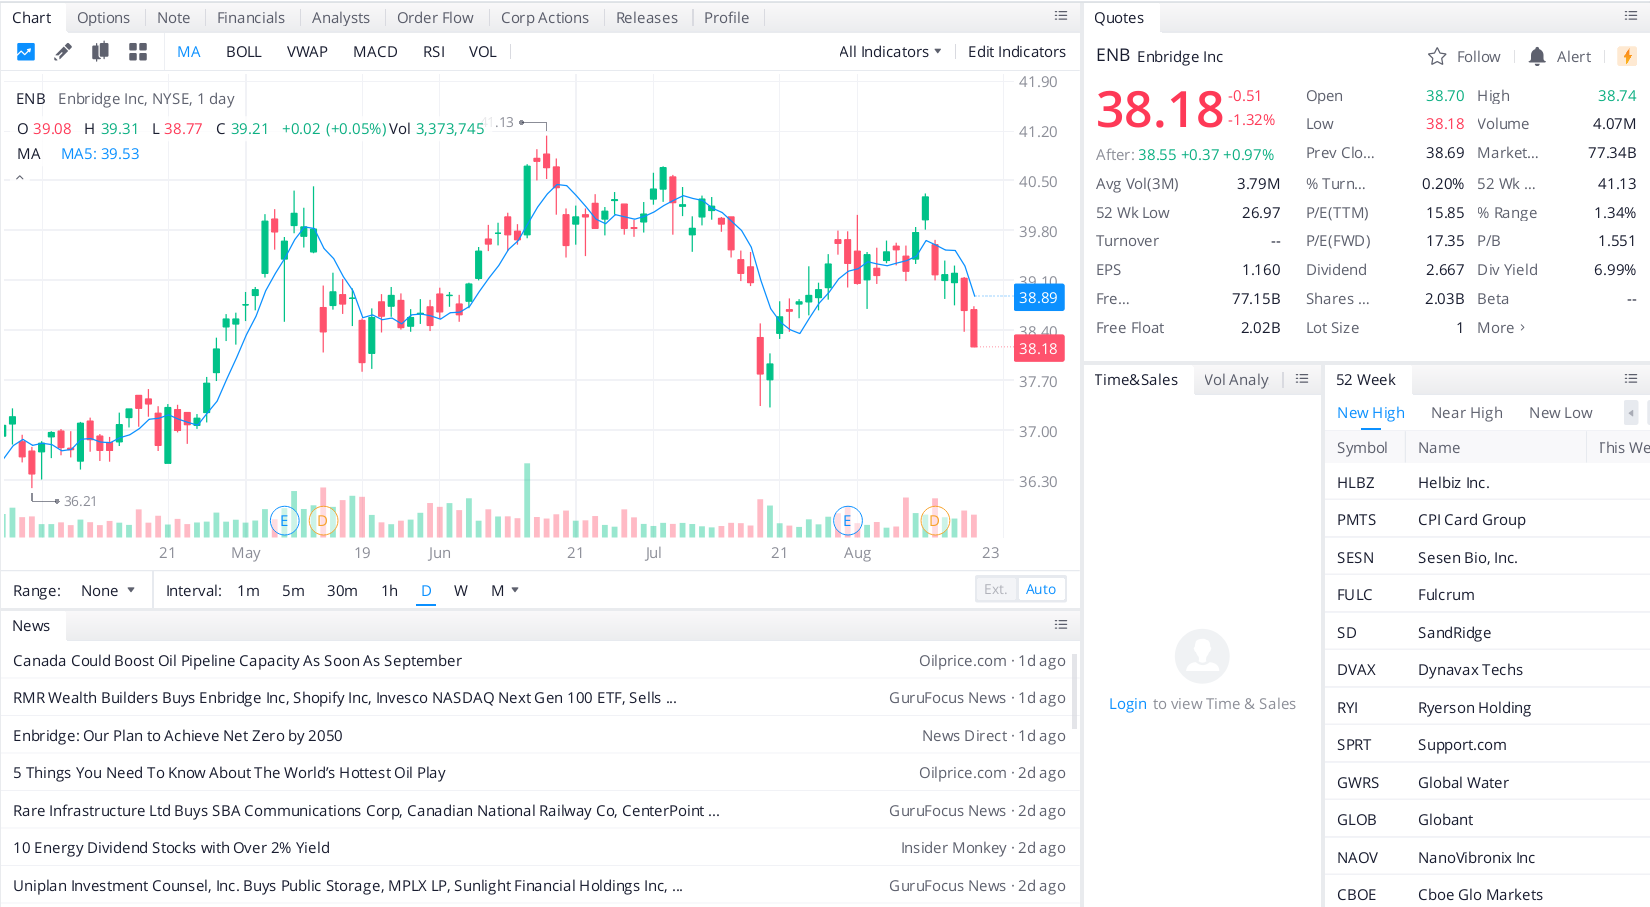1650x907 pixels.
Task: Open the multi-chart grid layout icon
Action: 138,52
